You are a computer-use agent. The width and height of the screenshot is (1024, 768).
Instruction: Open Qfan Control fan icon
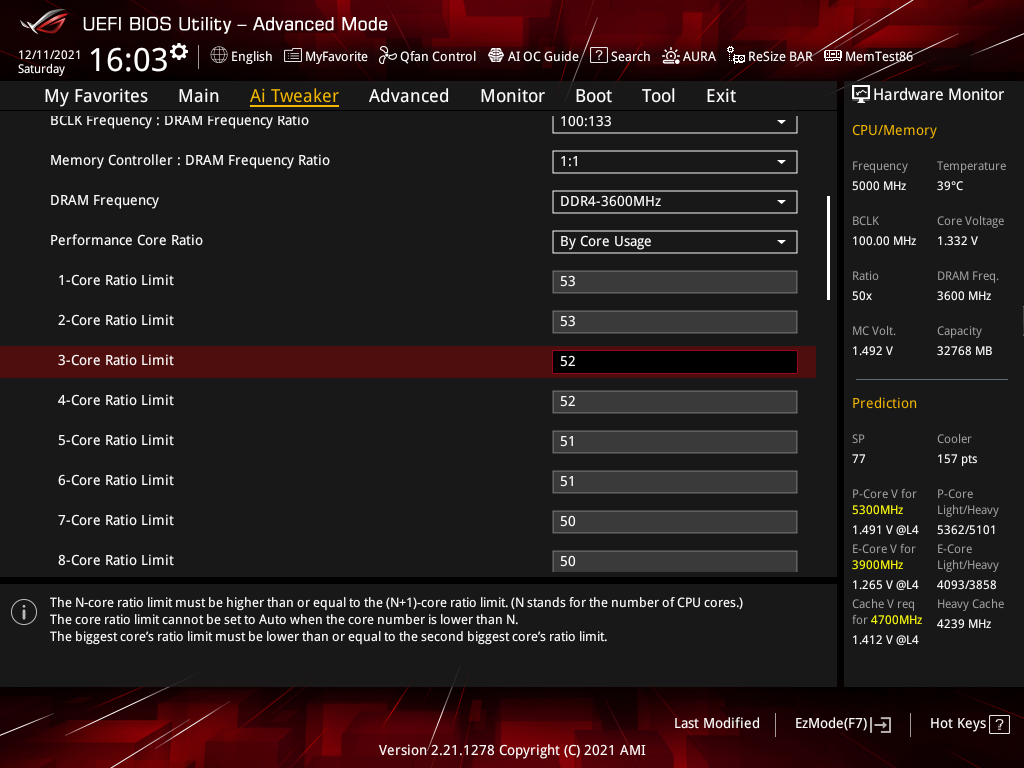[x=388, y=56]
